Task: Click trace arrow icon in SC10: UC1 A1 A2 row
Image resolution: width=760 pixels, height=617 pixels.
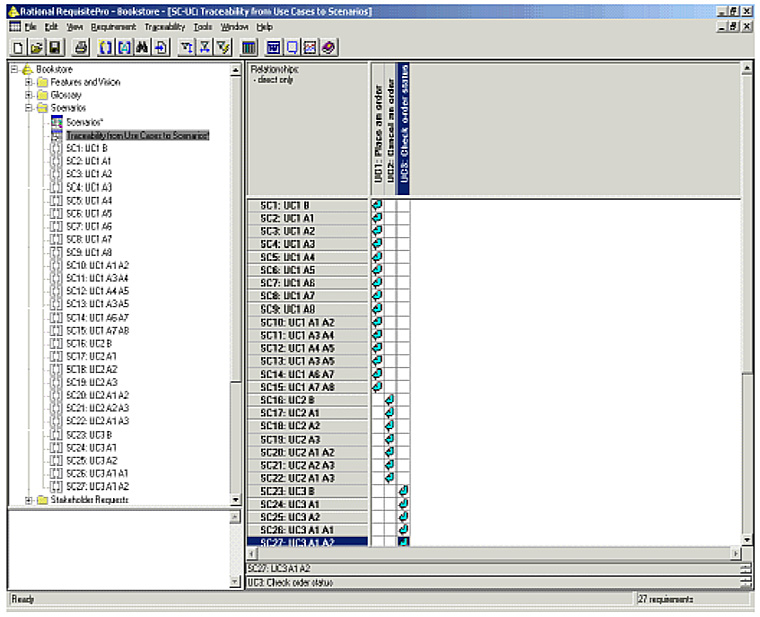Action: point(377,322)
